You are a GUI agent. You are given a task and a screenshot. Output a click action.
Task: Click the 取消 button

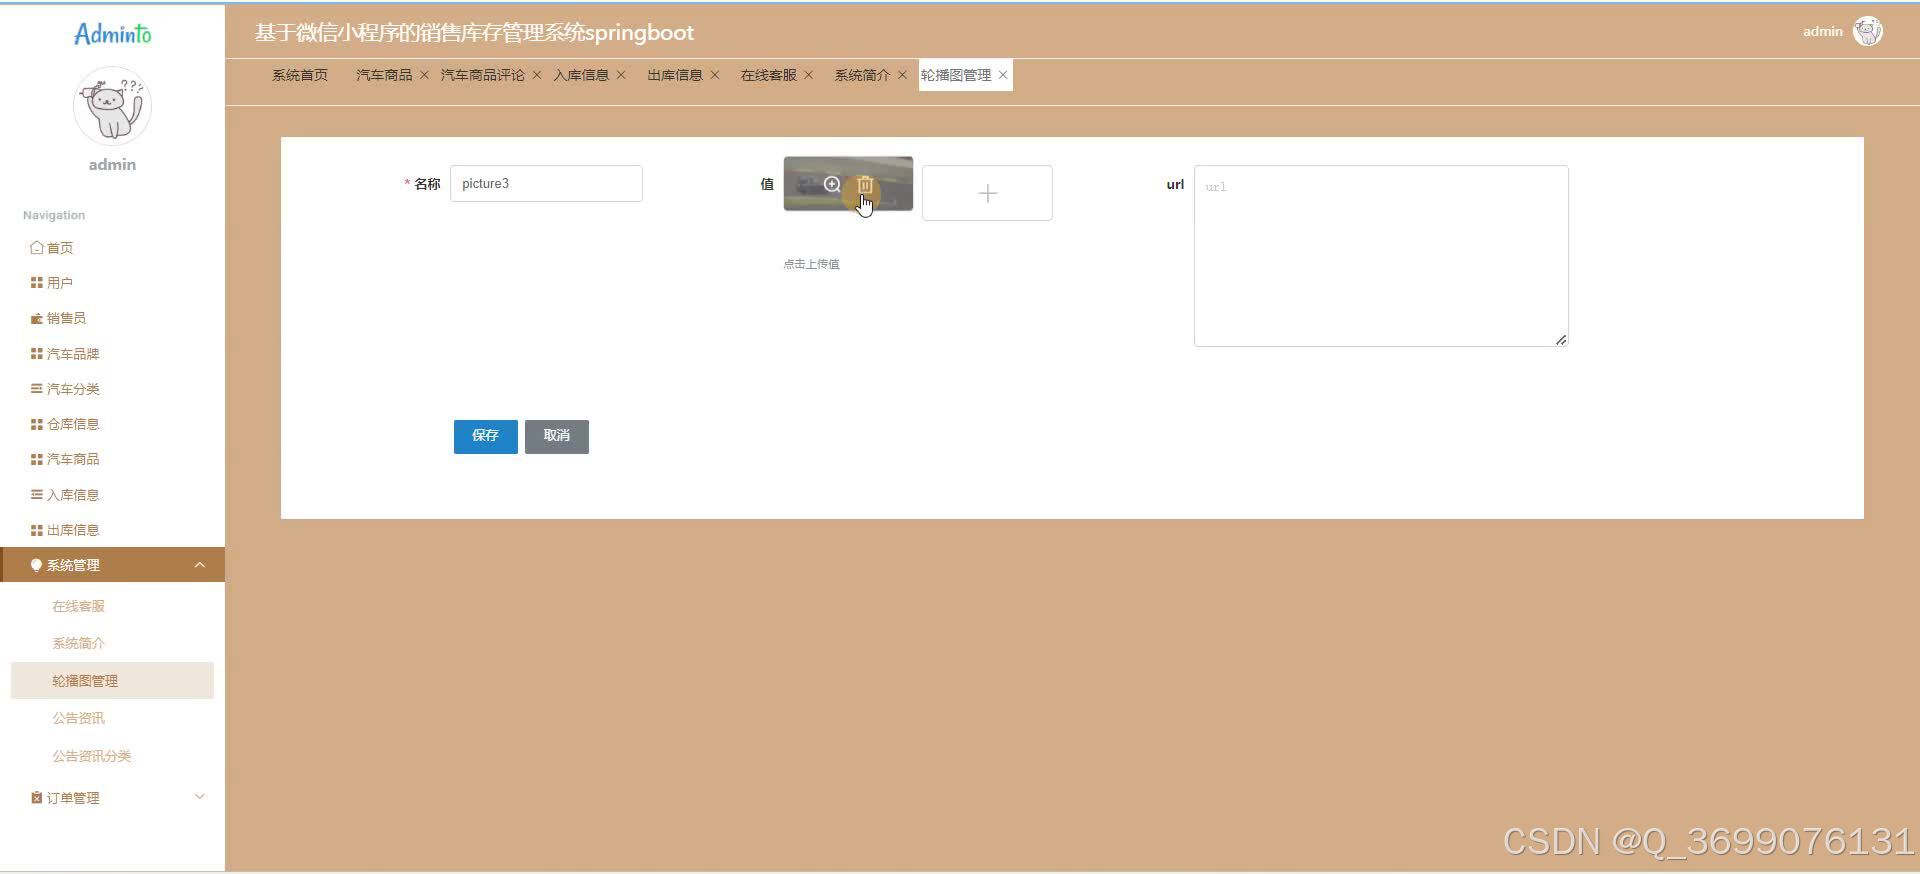click(557, 436)
